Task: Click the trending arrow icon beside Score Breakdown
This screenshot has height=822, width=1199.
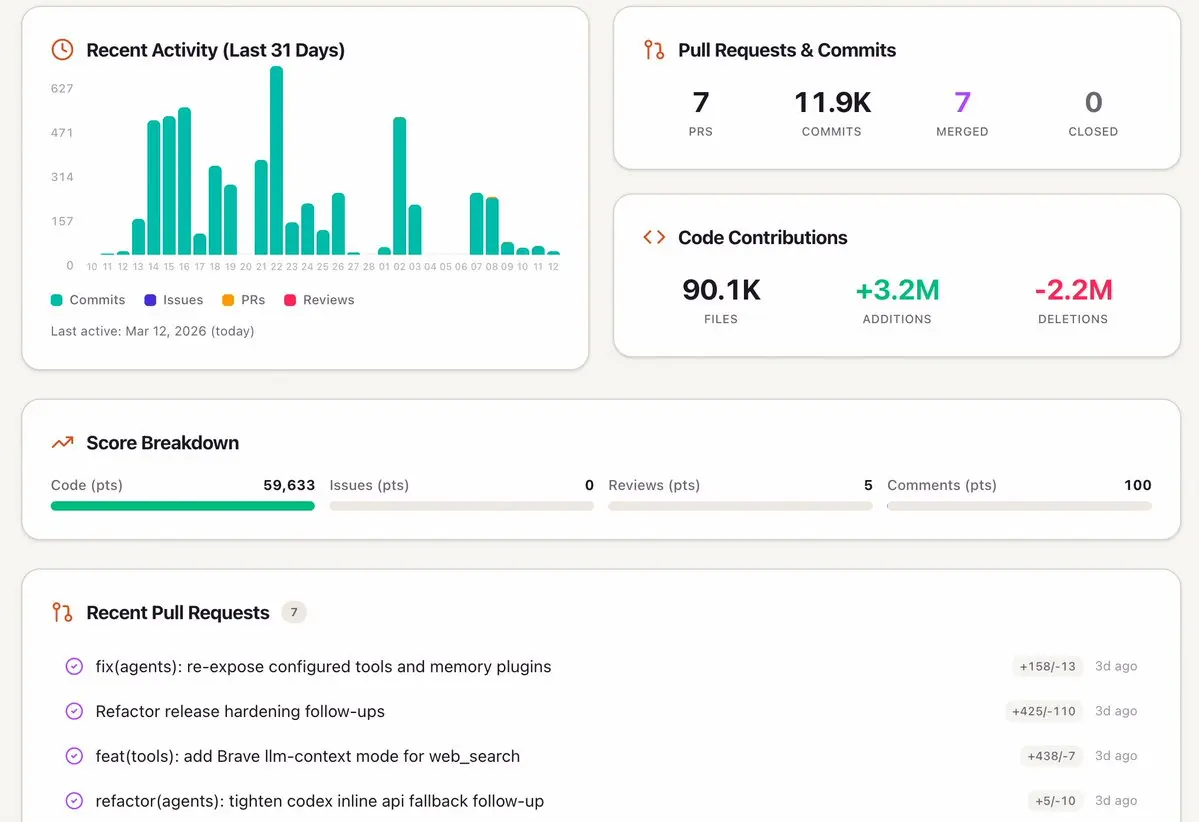Action: [x=62, y=443]
